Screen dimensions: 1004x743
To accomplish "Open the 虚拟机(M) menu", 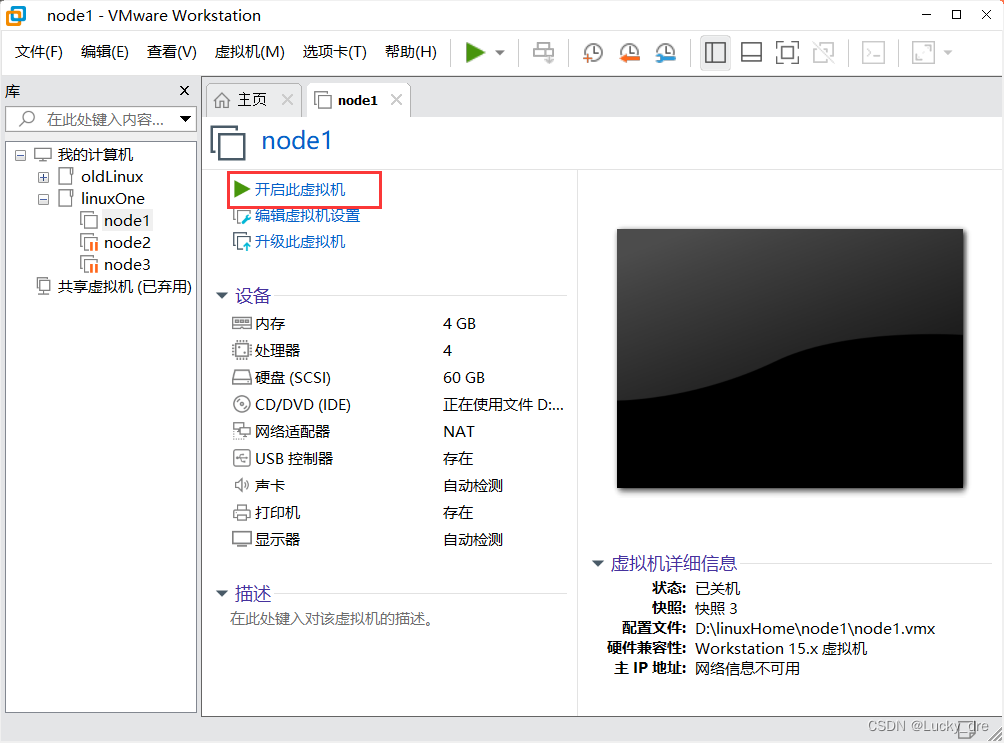I will (x=250, y=52).
